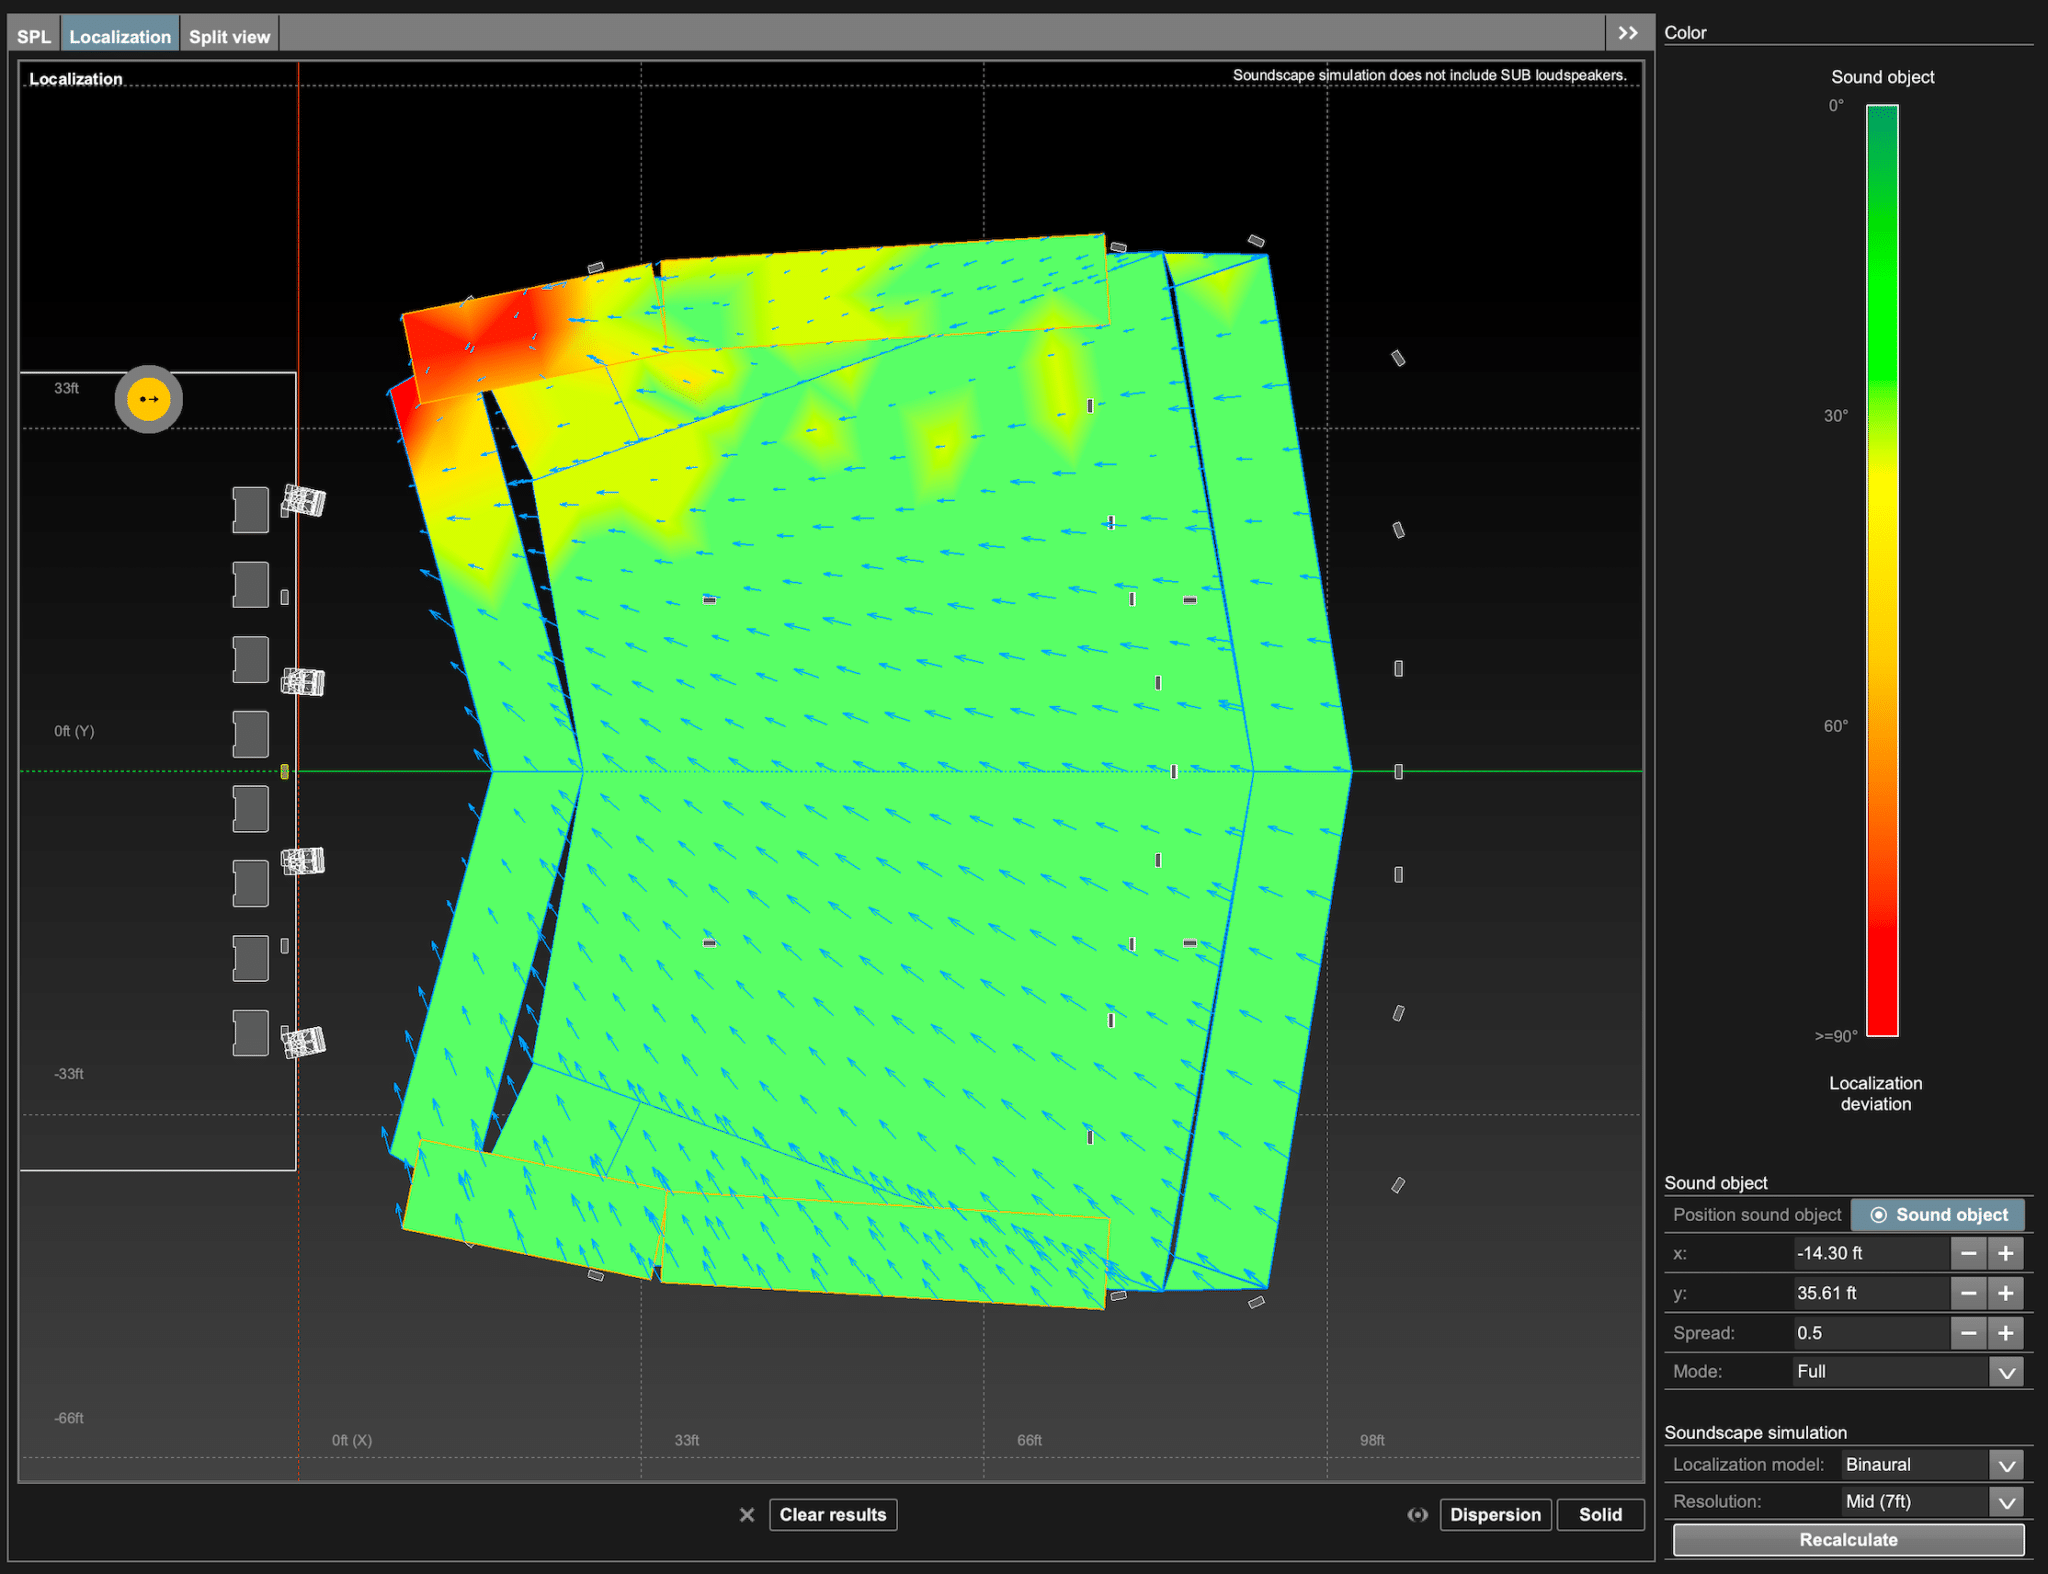Expand the panel using the double chevron arrow
The height and width of the screenshot is (1574, 2048).
pos(1628,31)
